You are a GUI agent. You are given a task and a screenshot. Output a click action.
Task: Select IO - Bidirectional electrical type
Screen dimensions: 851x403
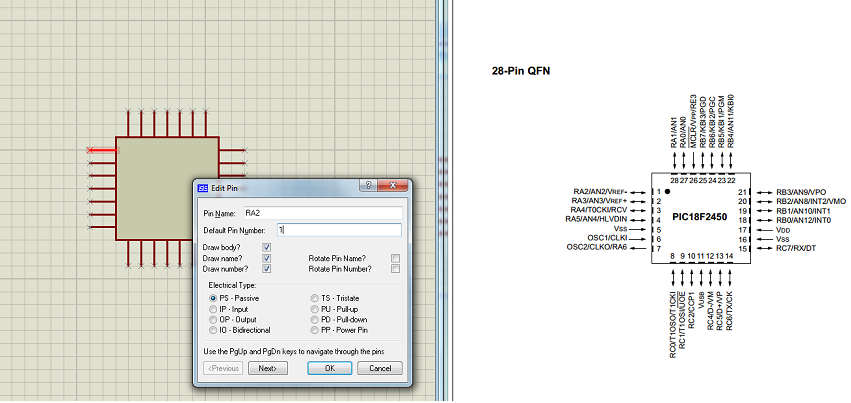point(239,330)
